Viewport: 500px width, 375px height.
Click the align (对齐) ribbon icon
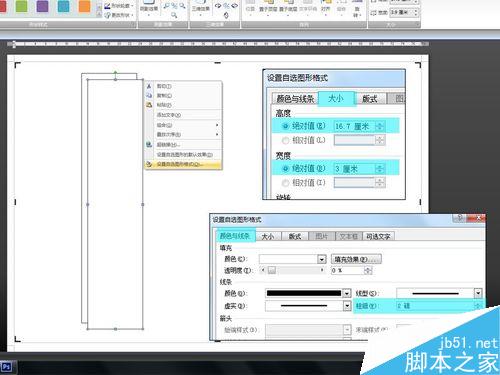pos(325,7)
